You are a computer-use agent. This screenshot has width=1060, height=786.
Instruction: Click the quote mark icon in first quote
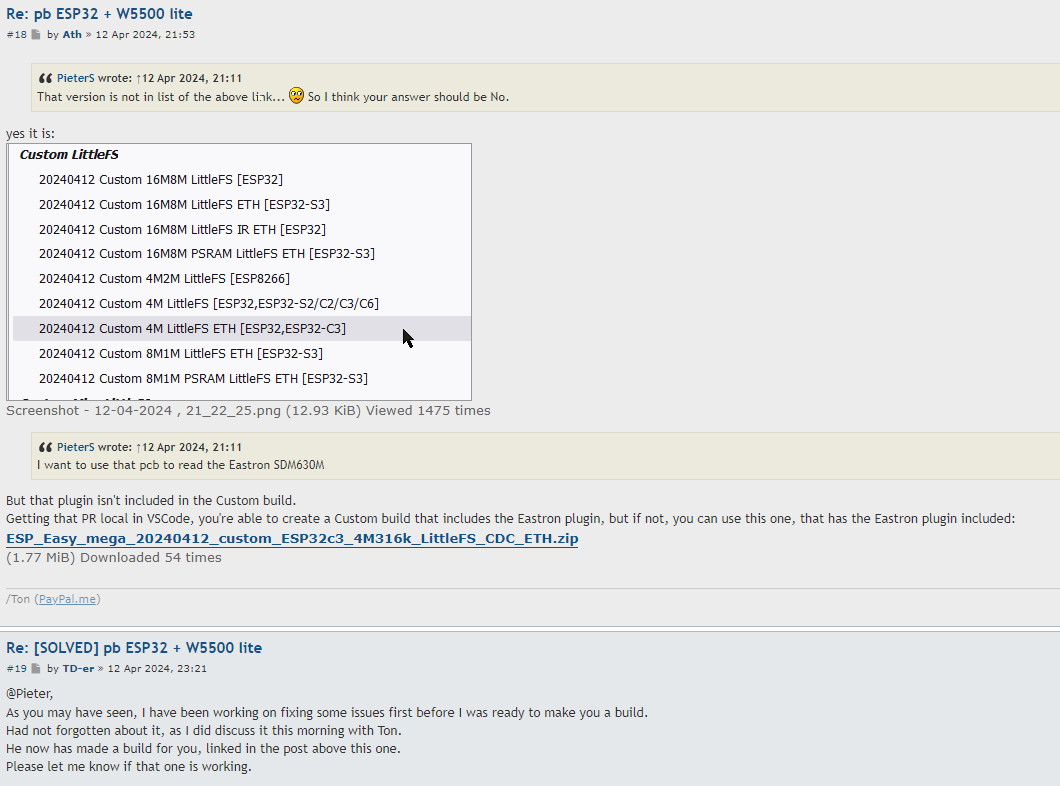click(45, 78)
